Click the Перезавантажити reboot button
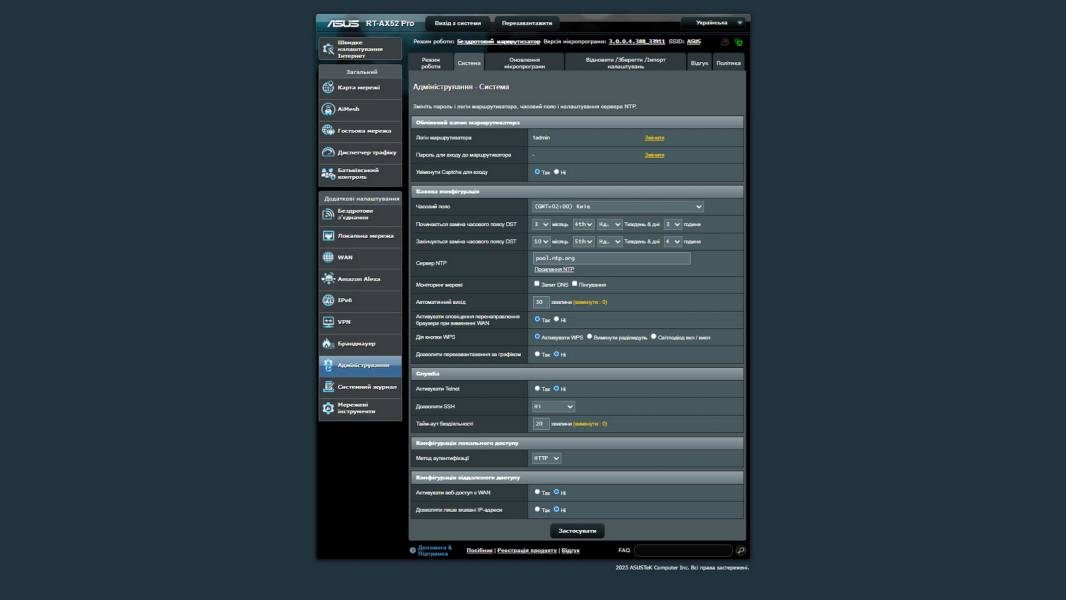The image size is (1066, 600). [526, 23]
